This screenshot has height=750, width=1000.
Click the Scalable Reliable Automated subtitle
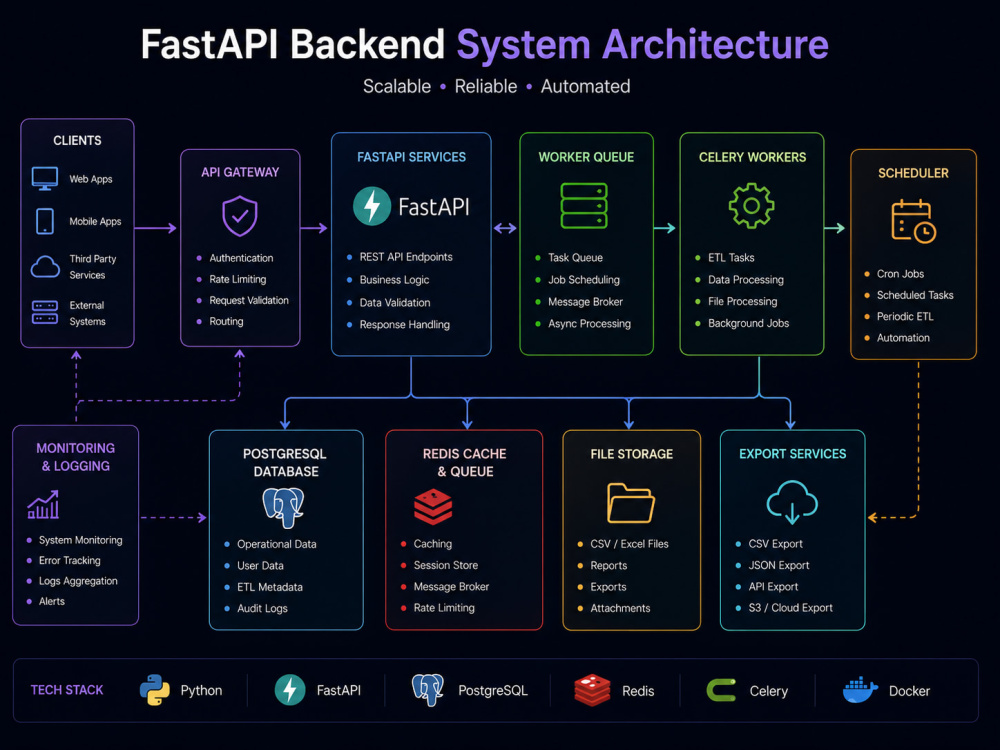[x=496, y=86]
